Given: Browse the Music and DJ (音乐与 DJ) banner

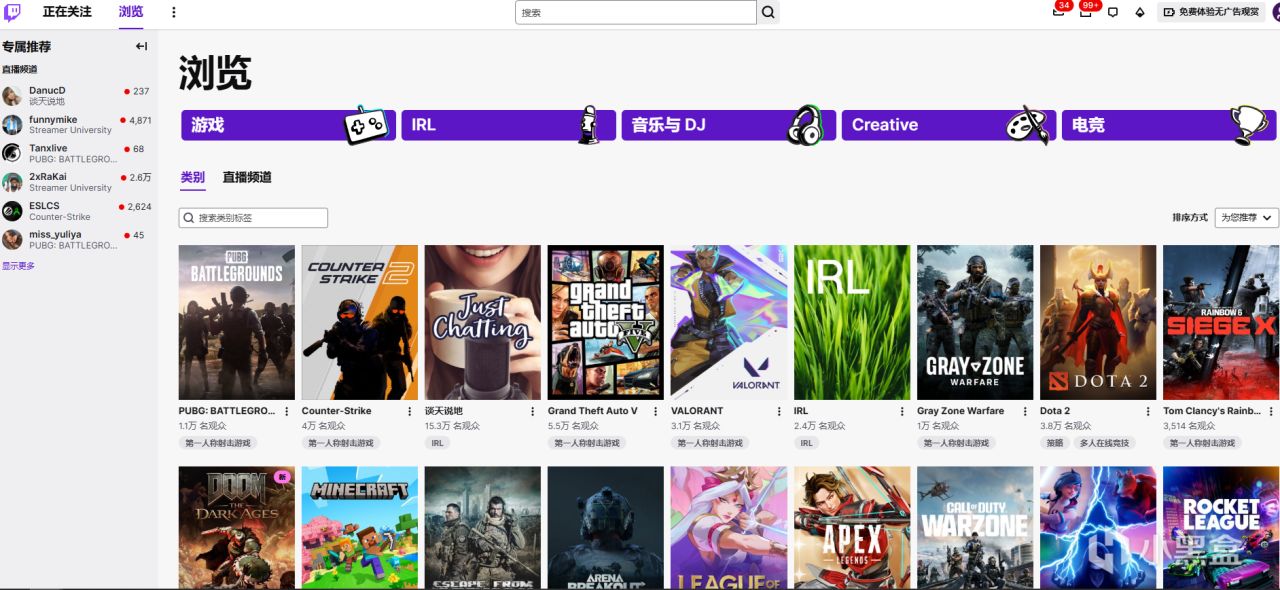Looking at the screenshot, I should [728, 125].
